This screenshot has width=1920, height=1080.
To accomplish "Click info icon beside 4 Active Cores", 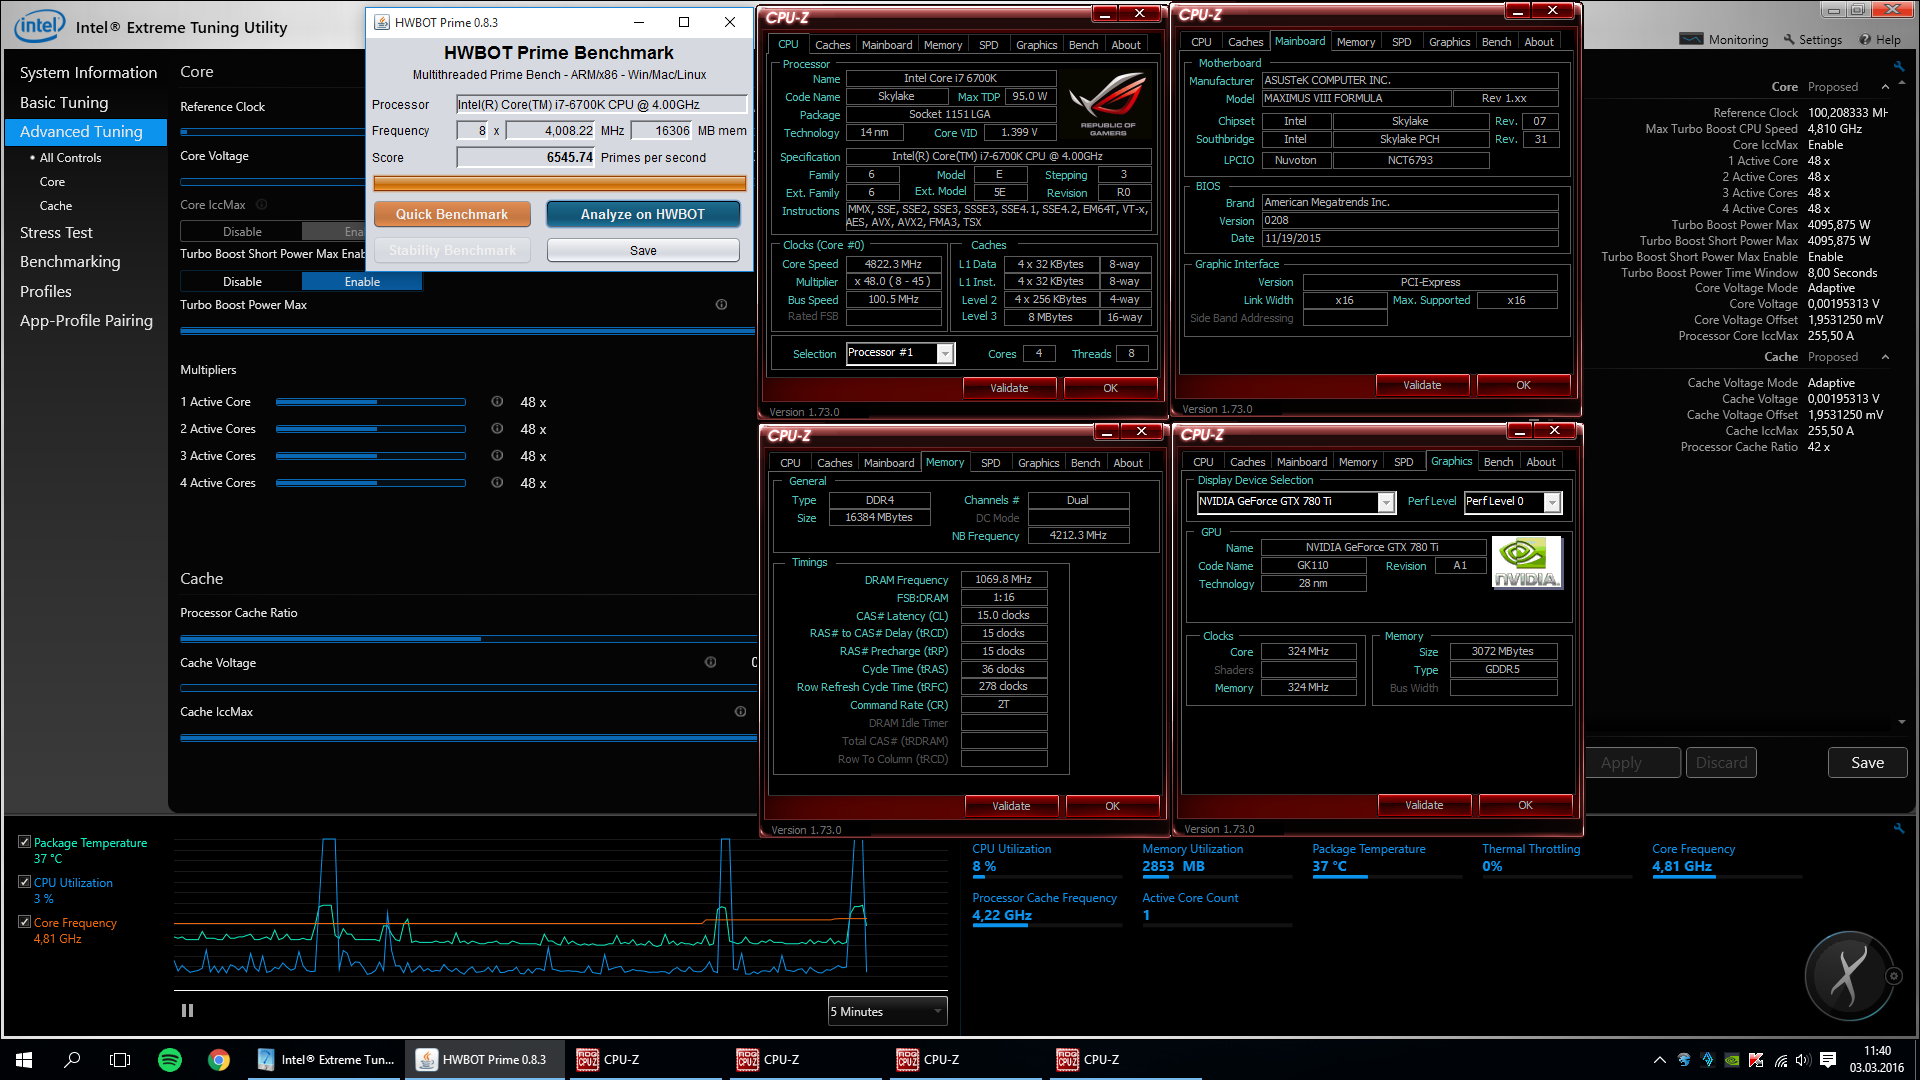I will pyautogui.click(x=497, y=483).
